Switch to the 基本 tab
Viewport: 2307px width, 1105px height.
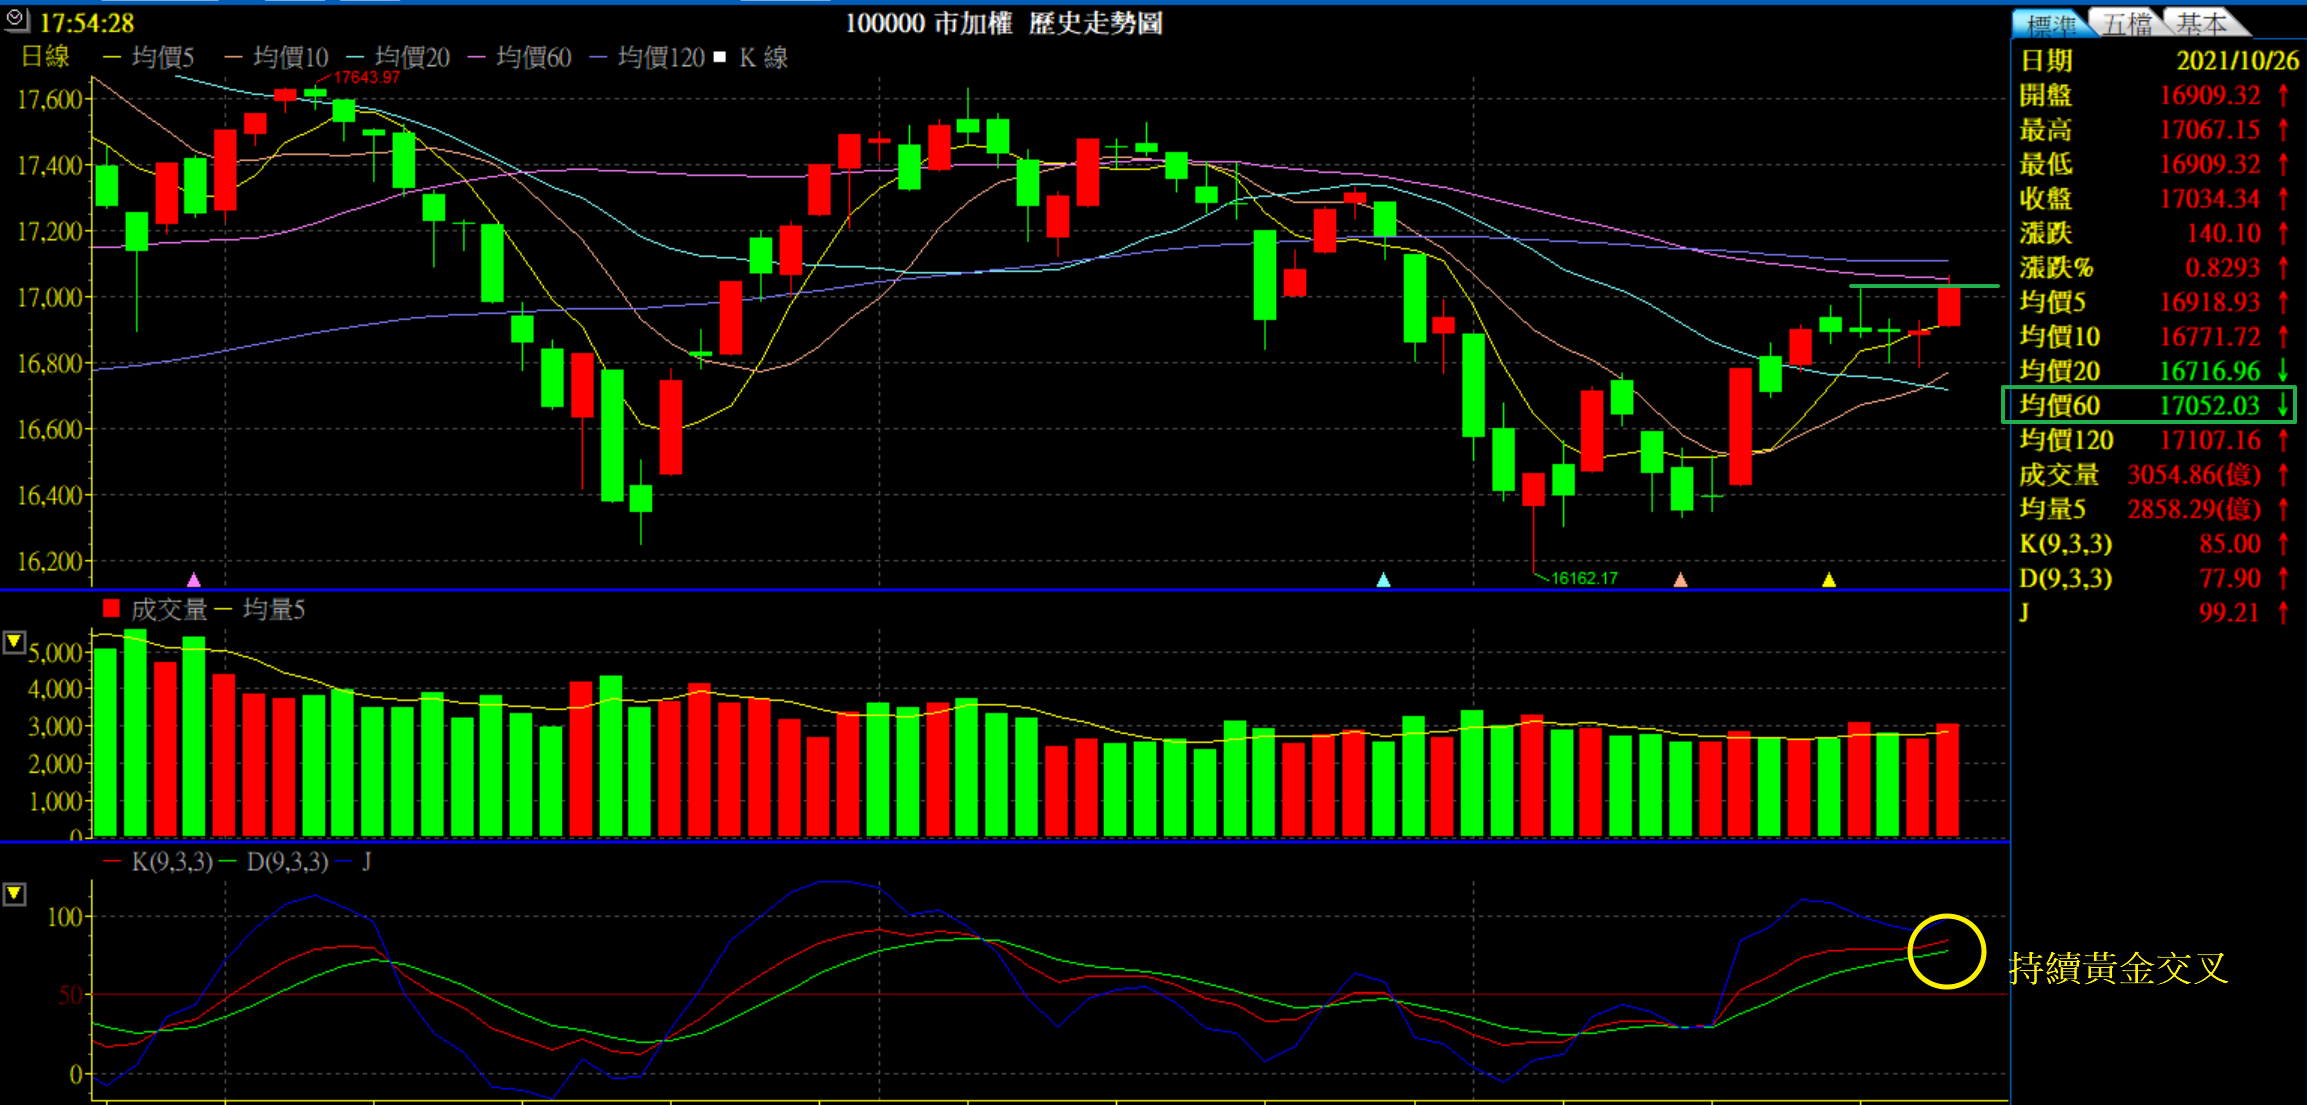pos(2201,24)
